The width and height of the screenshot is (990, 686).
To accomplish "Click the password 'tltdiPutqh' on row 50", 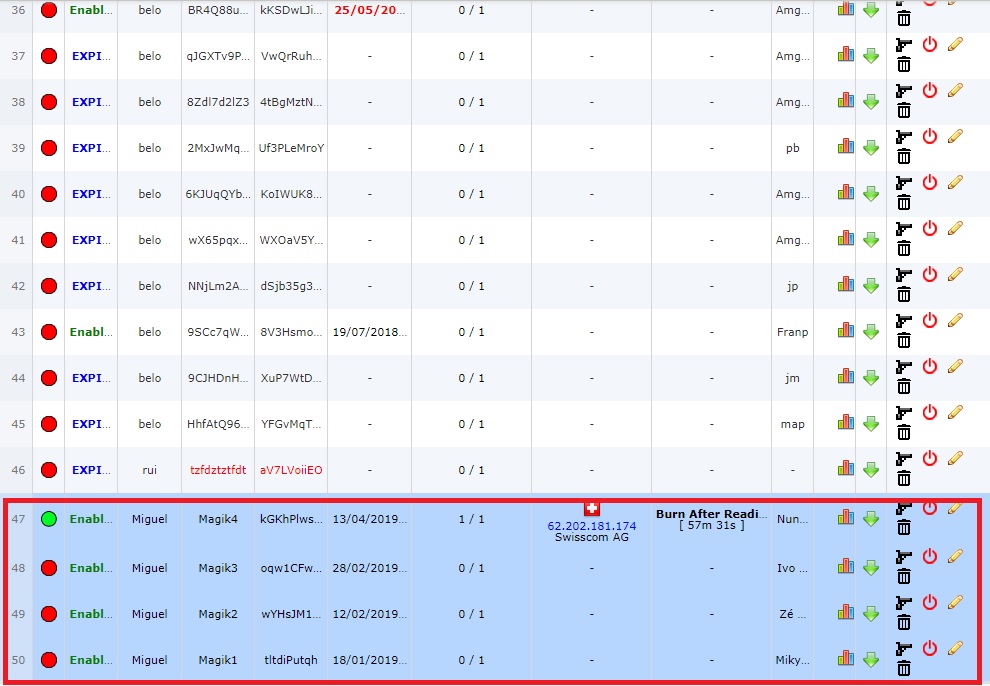I will click(x=291, y=660).
